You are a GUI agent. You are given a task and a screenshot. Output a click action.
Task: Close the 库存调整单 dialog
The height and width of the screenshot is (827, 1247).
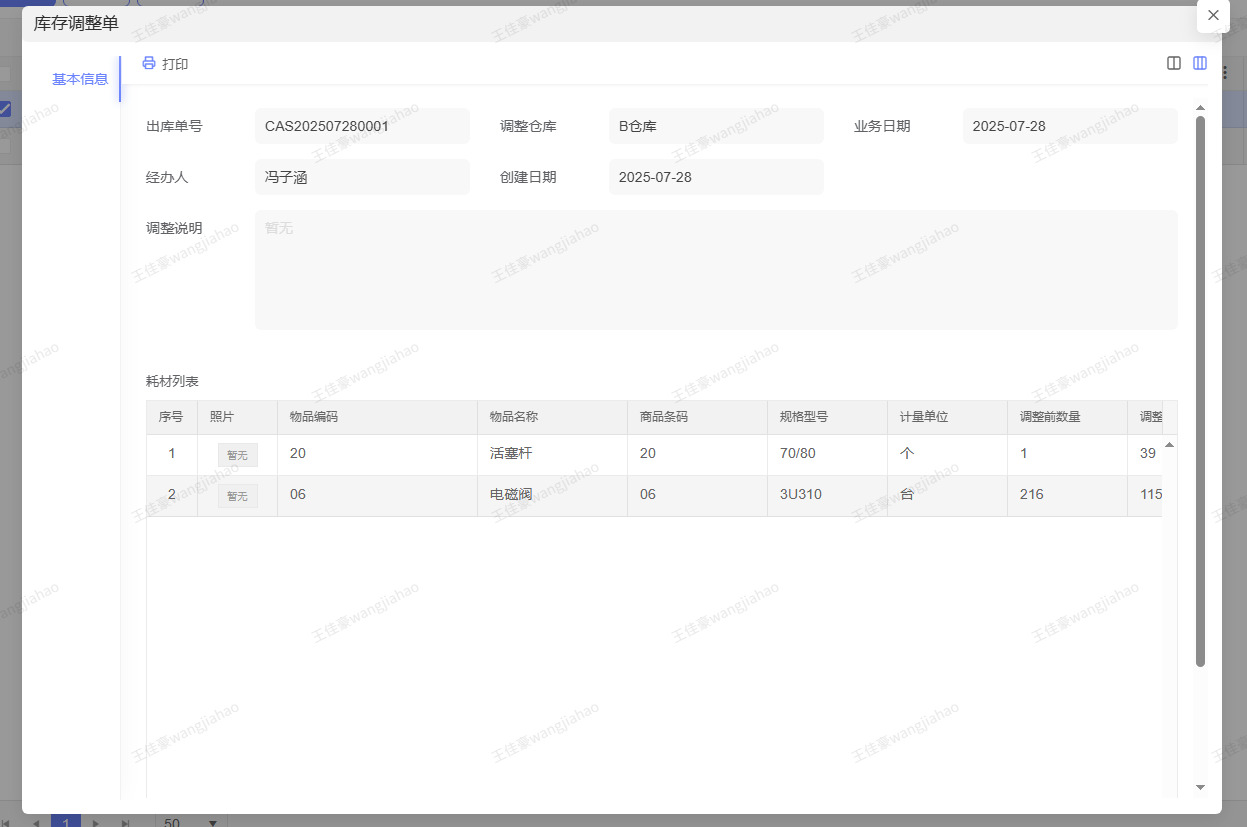click(1213, 16)
